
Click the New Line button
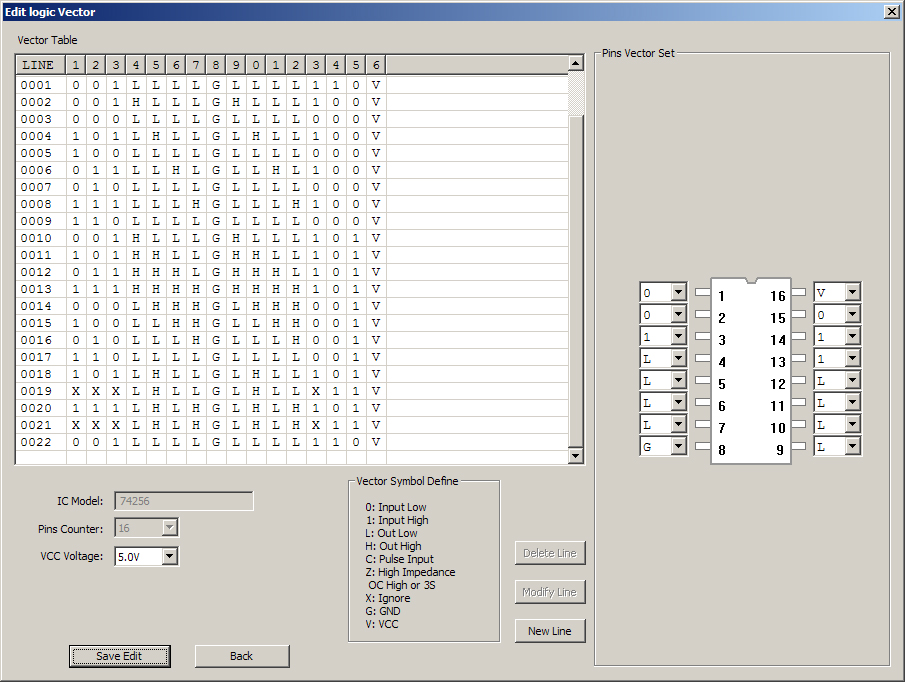(549, 631)
